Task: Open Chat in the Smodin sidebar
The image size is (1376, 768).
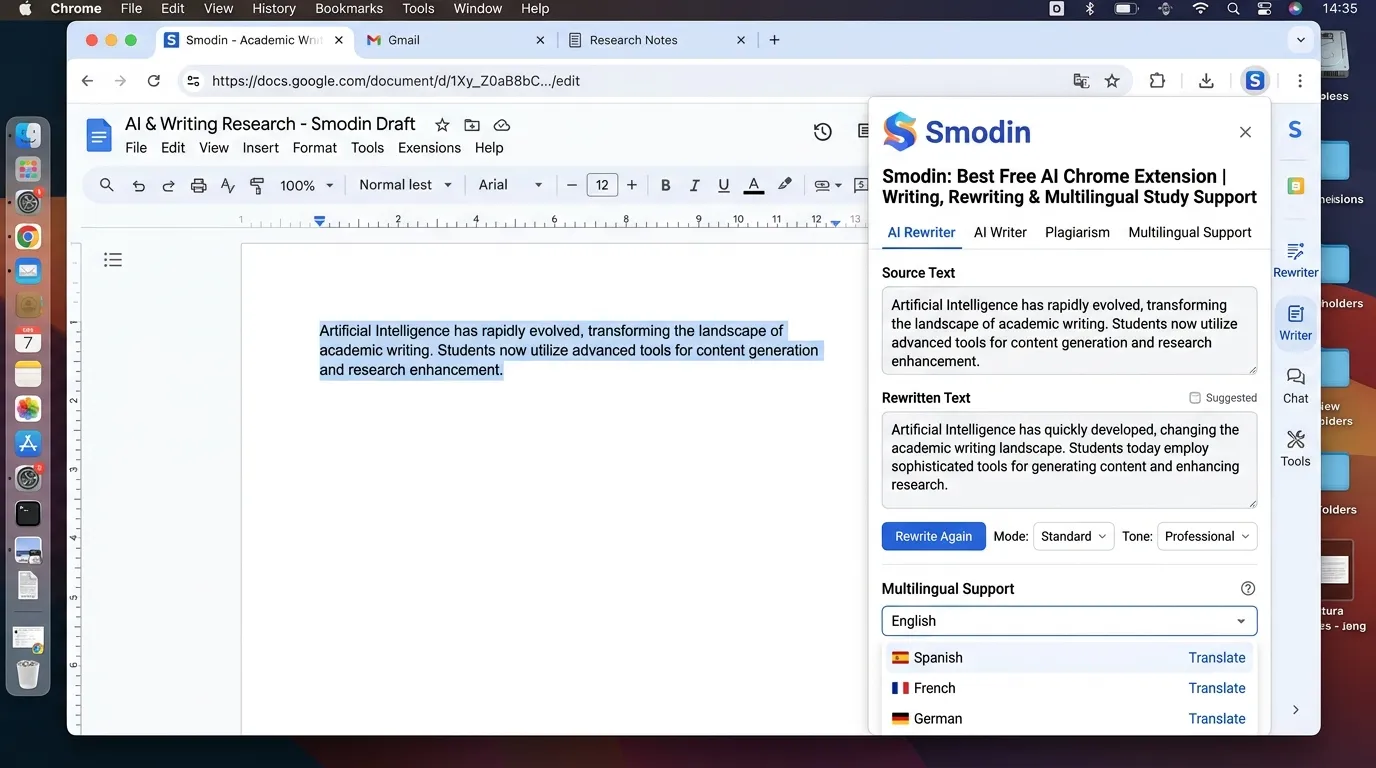Action: (1296, 386)
